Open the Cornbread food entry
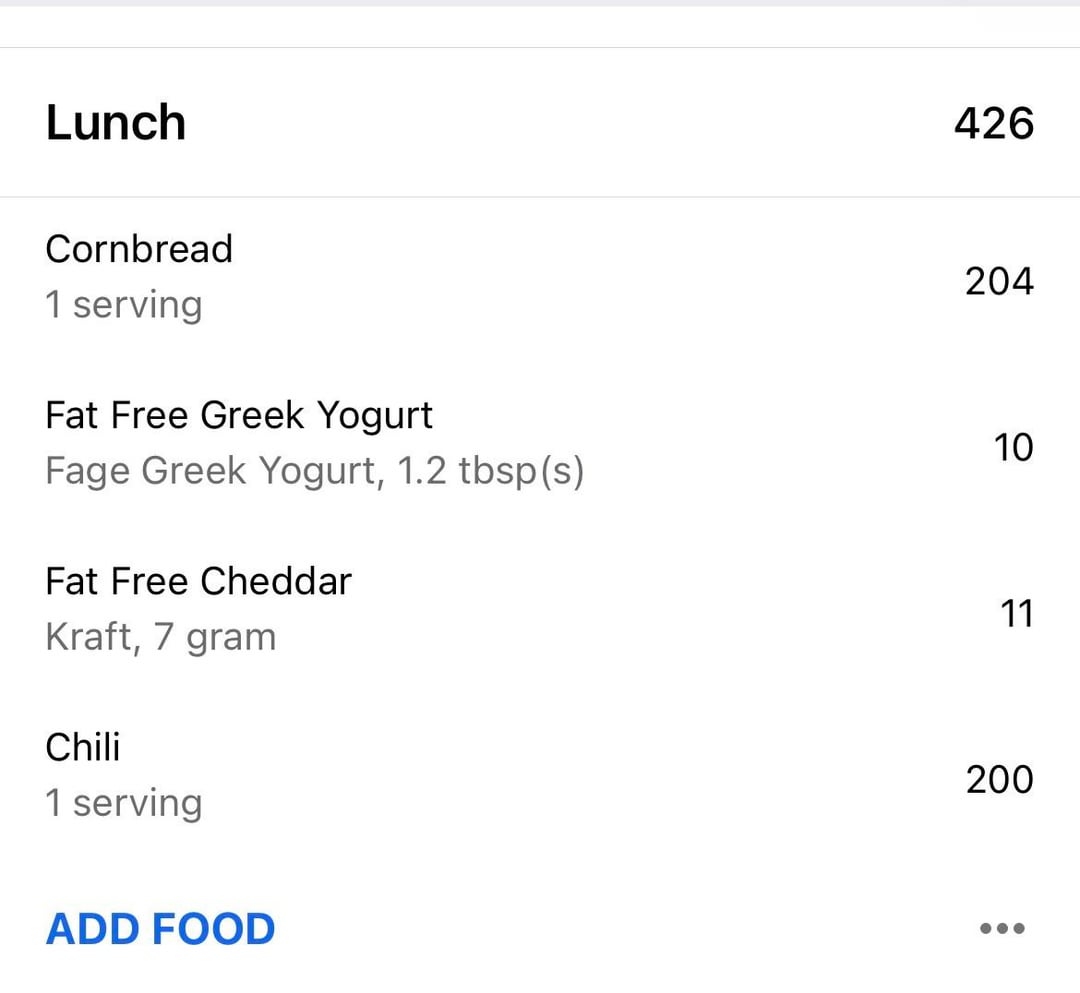Image resolution: width=1080 pixels, height=993 pixels. (x=139, y=249)
